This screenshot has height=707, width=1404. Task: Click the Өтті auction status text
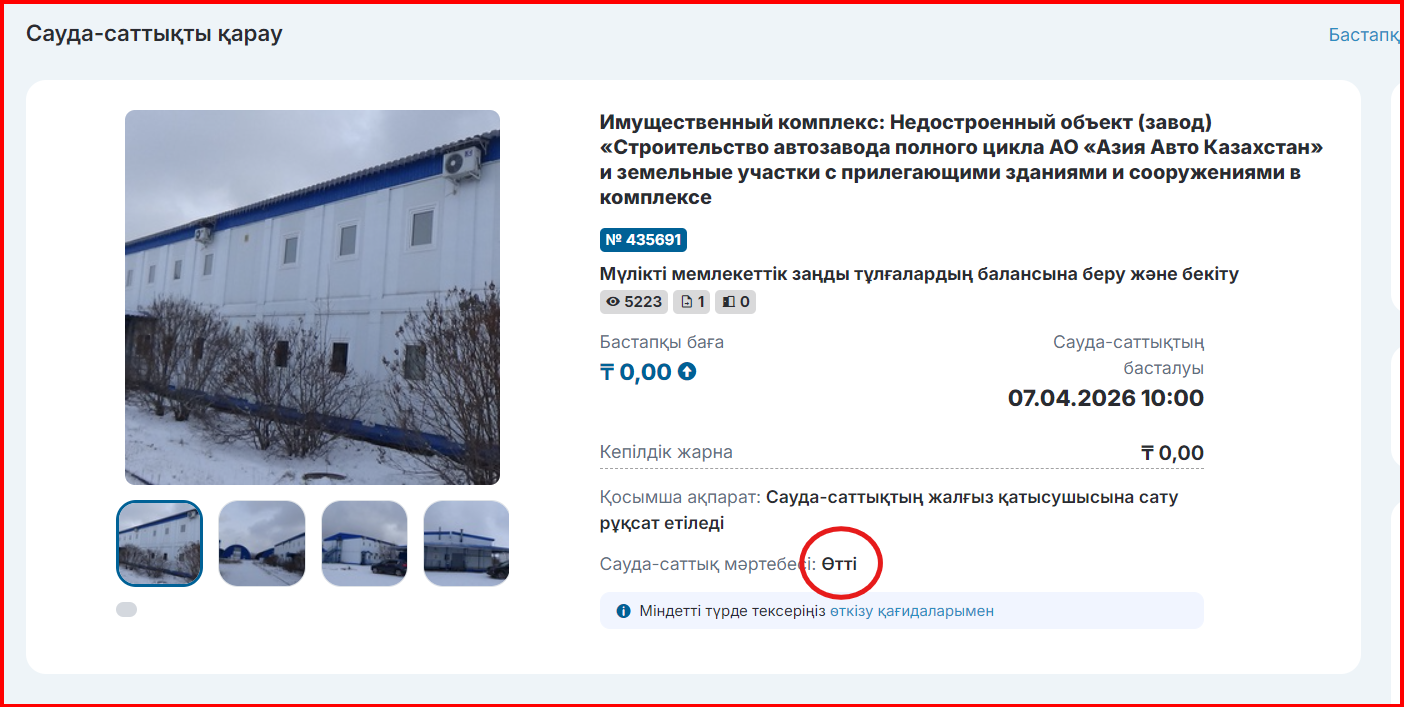[839, 564]
